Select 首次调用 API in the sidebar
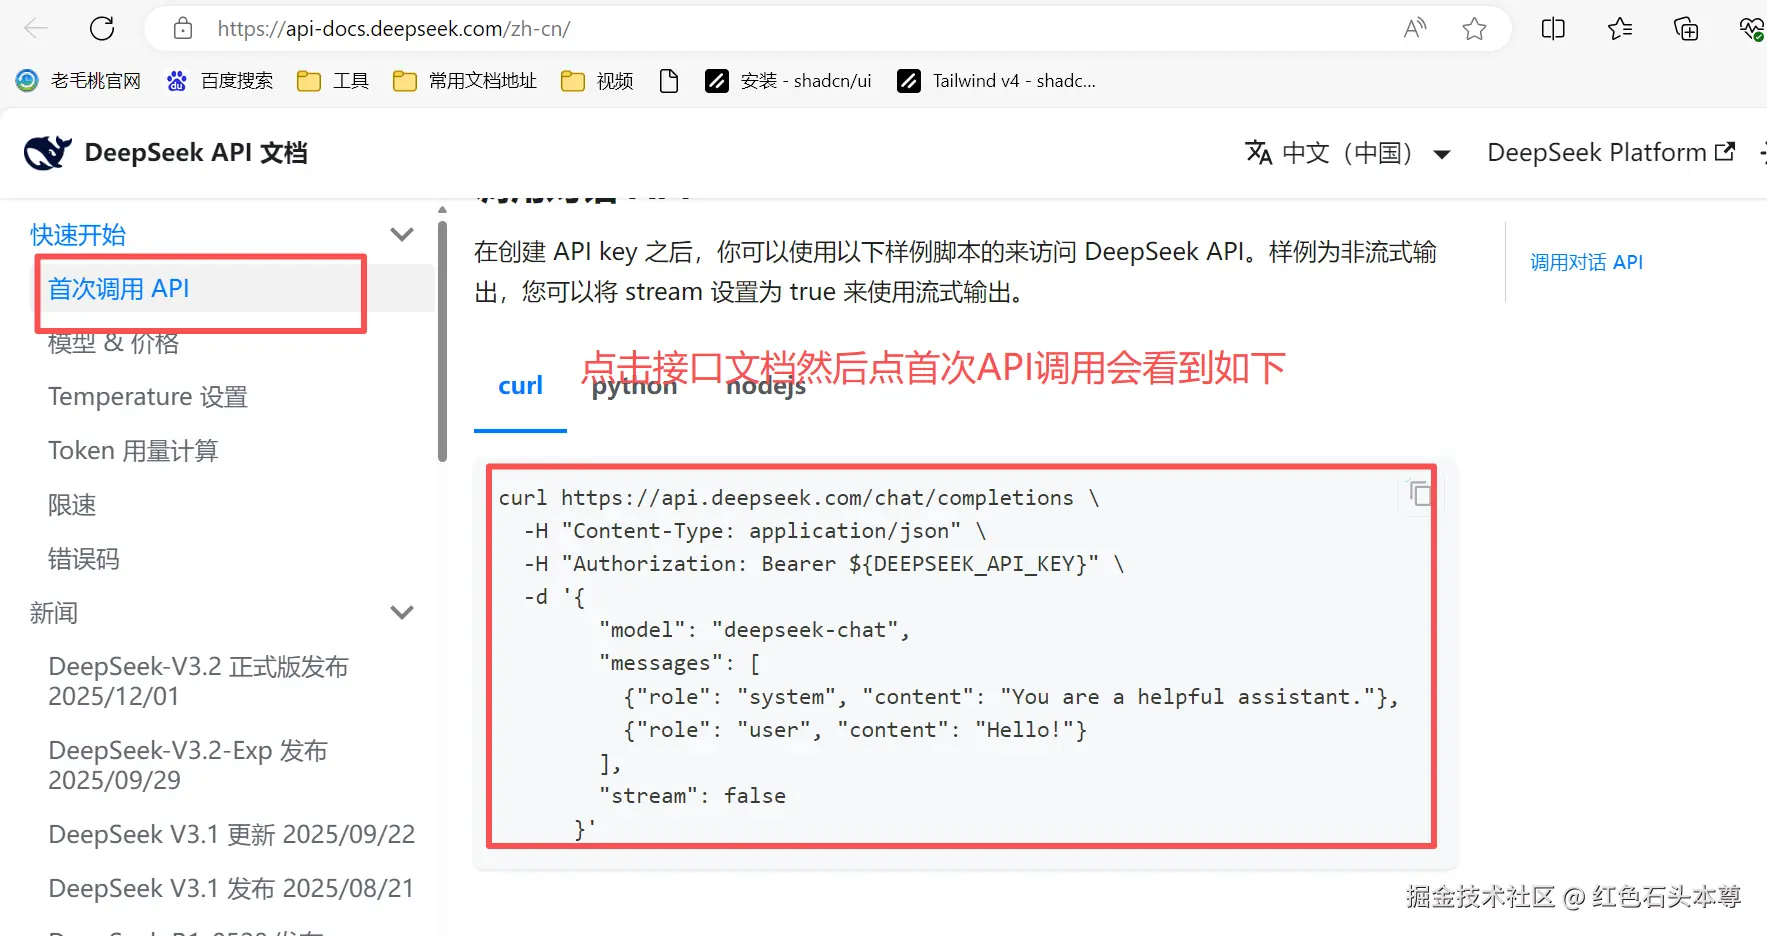This screenshot has height=936, width=1767. (119, 289)
